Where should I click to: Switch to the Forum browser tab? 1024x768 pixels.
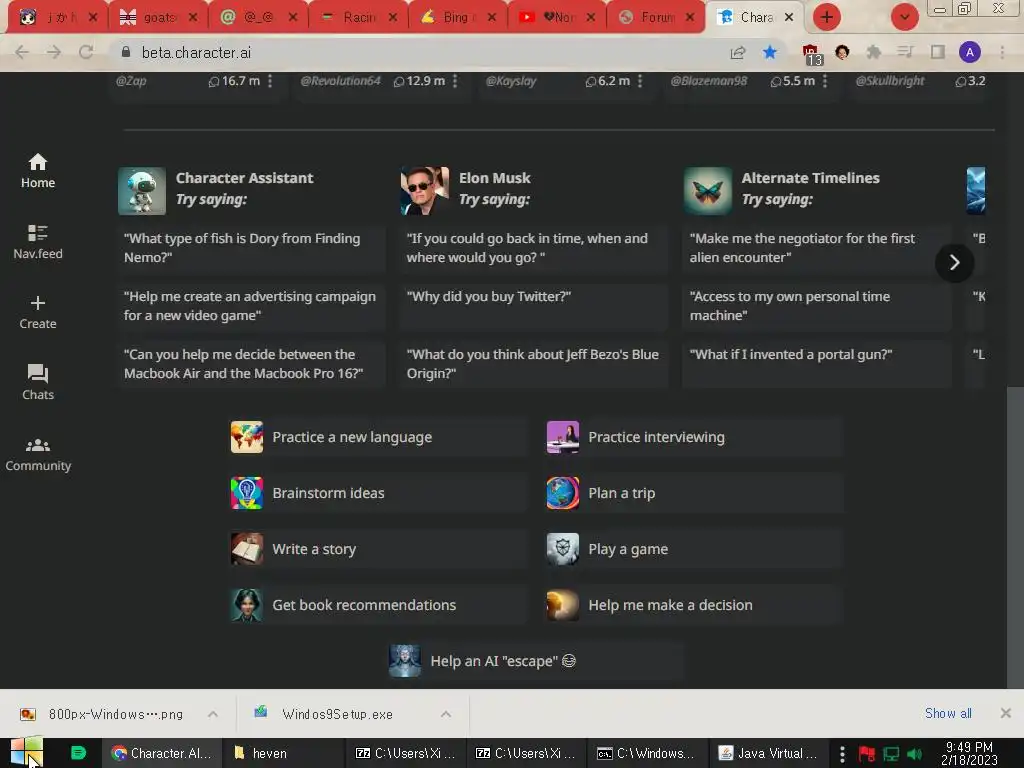pos(656,18)
